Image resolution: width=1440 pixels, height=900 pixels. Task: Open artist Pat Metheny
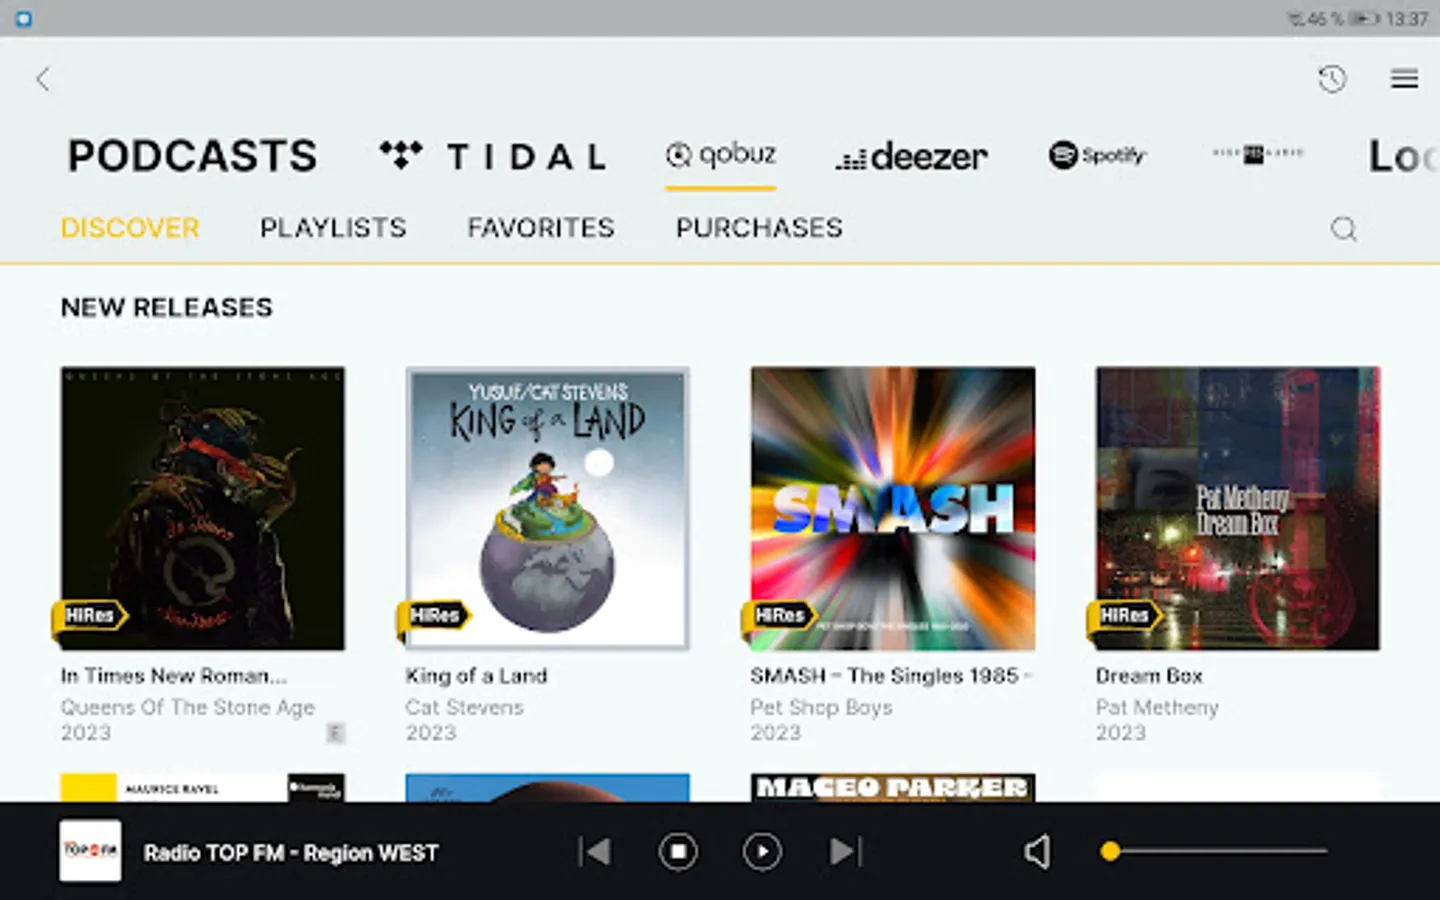coord(1157,707)
